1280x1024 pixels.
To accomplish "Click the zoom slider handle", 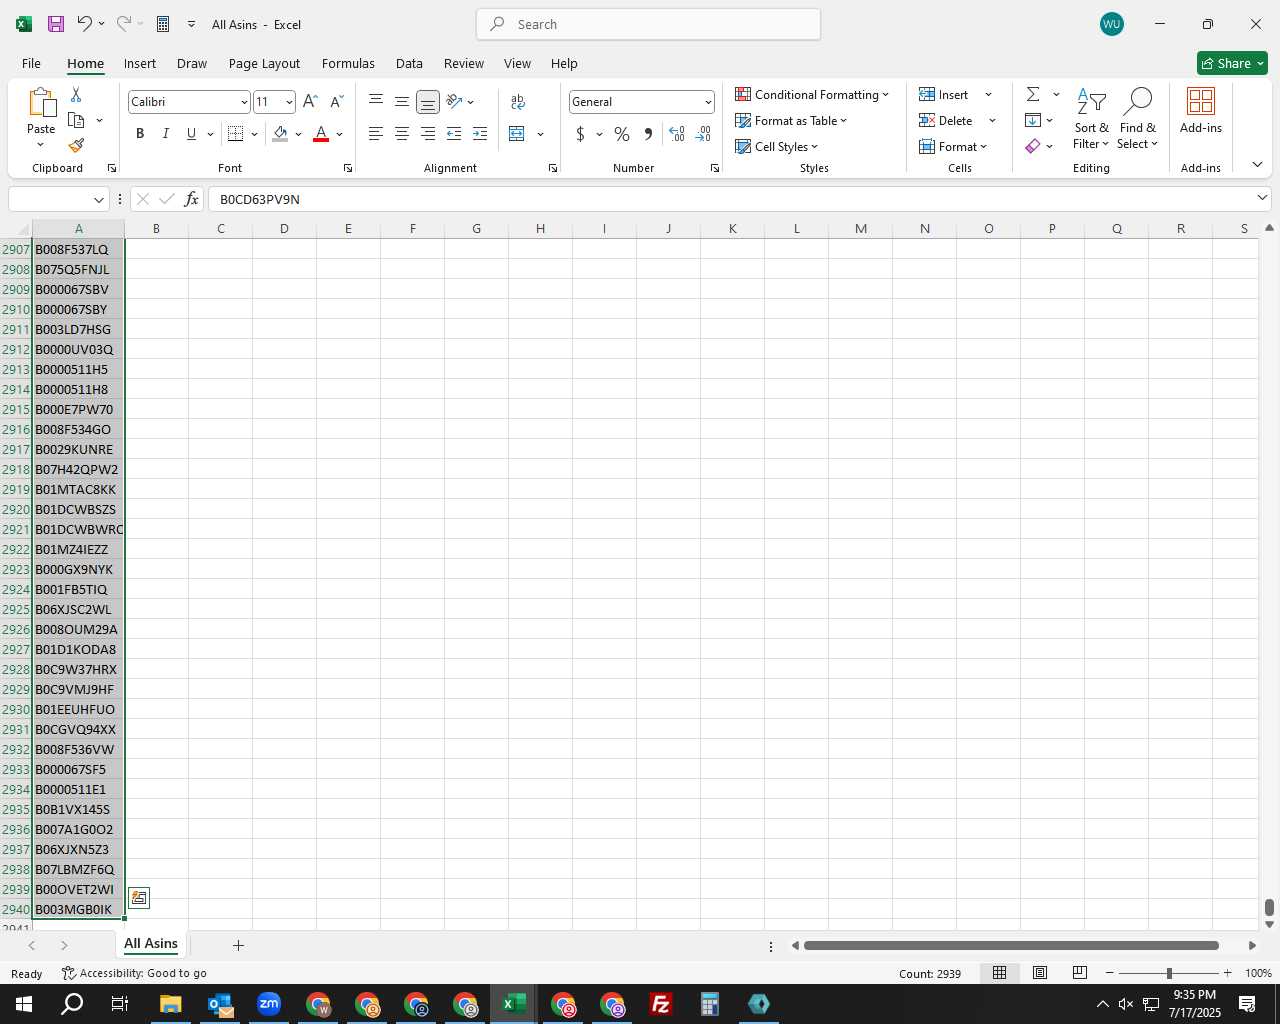I will click(1169, 973).
